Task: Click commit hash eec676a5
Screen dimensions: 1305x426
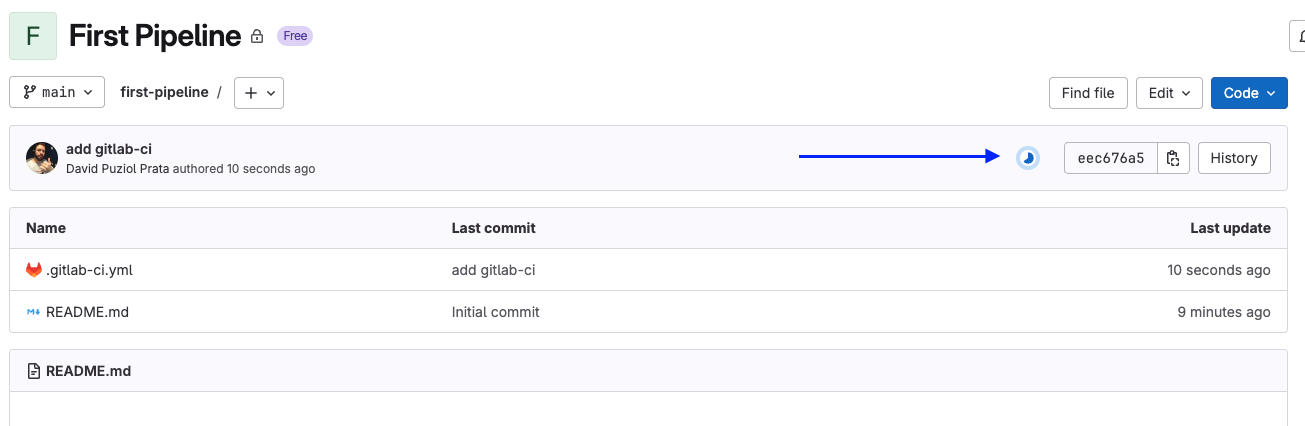Action: [x=1111, y=158]
